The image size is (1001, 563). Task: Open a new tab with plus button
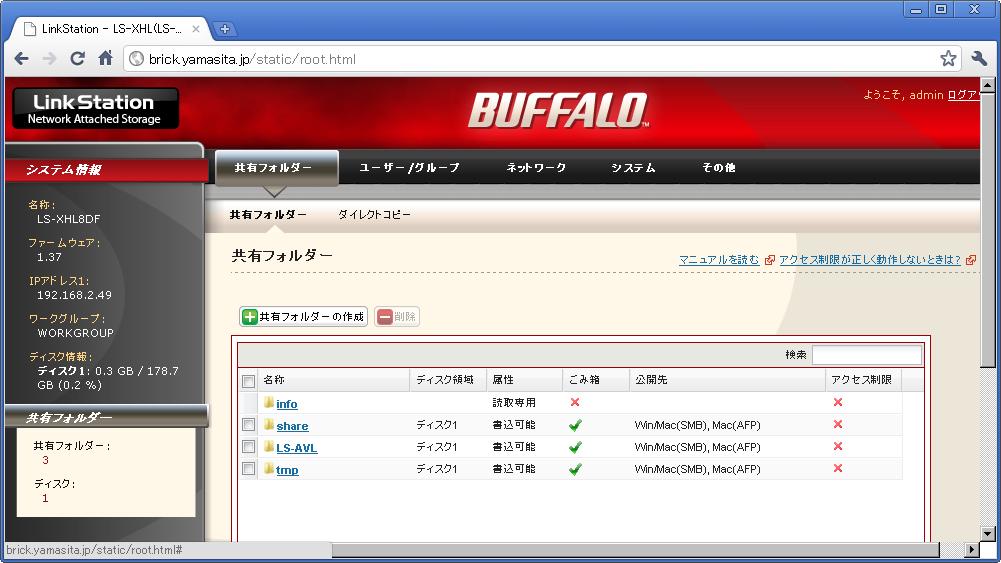coord(225,29)
